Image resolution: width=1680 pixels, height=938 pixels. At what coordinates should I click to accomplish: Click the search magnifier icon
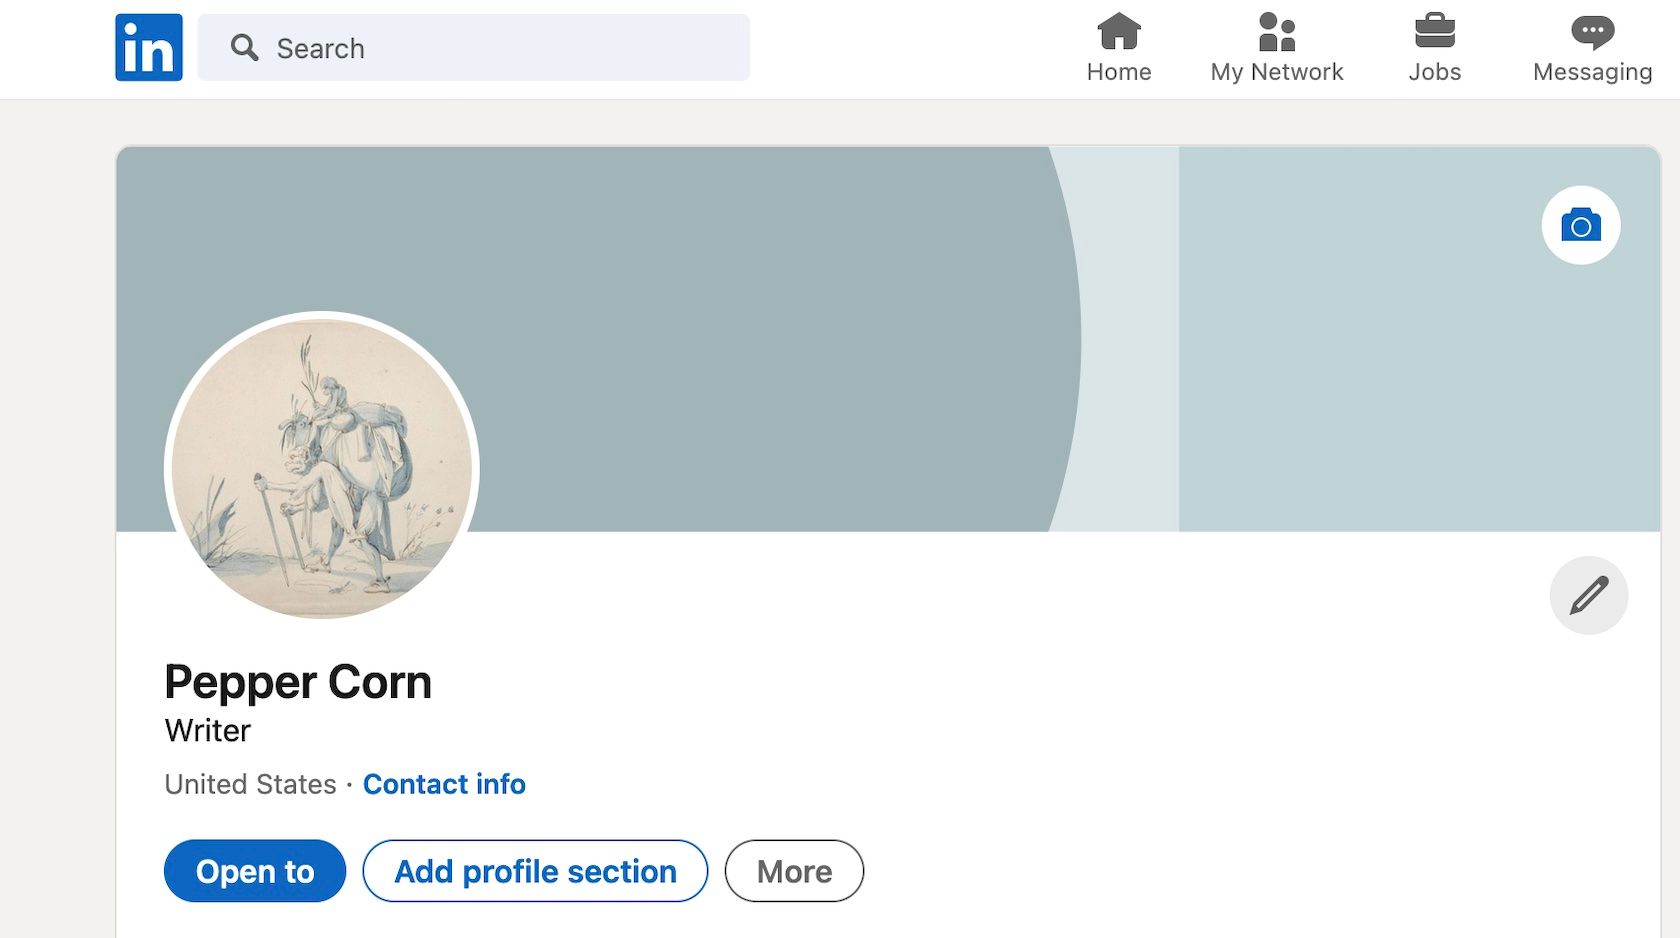243,47
